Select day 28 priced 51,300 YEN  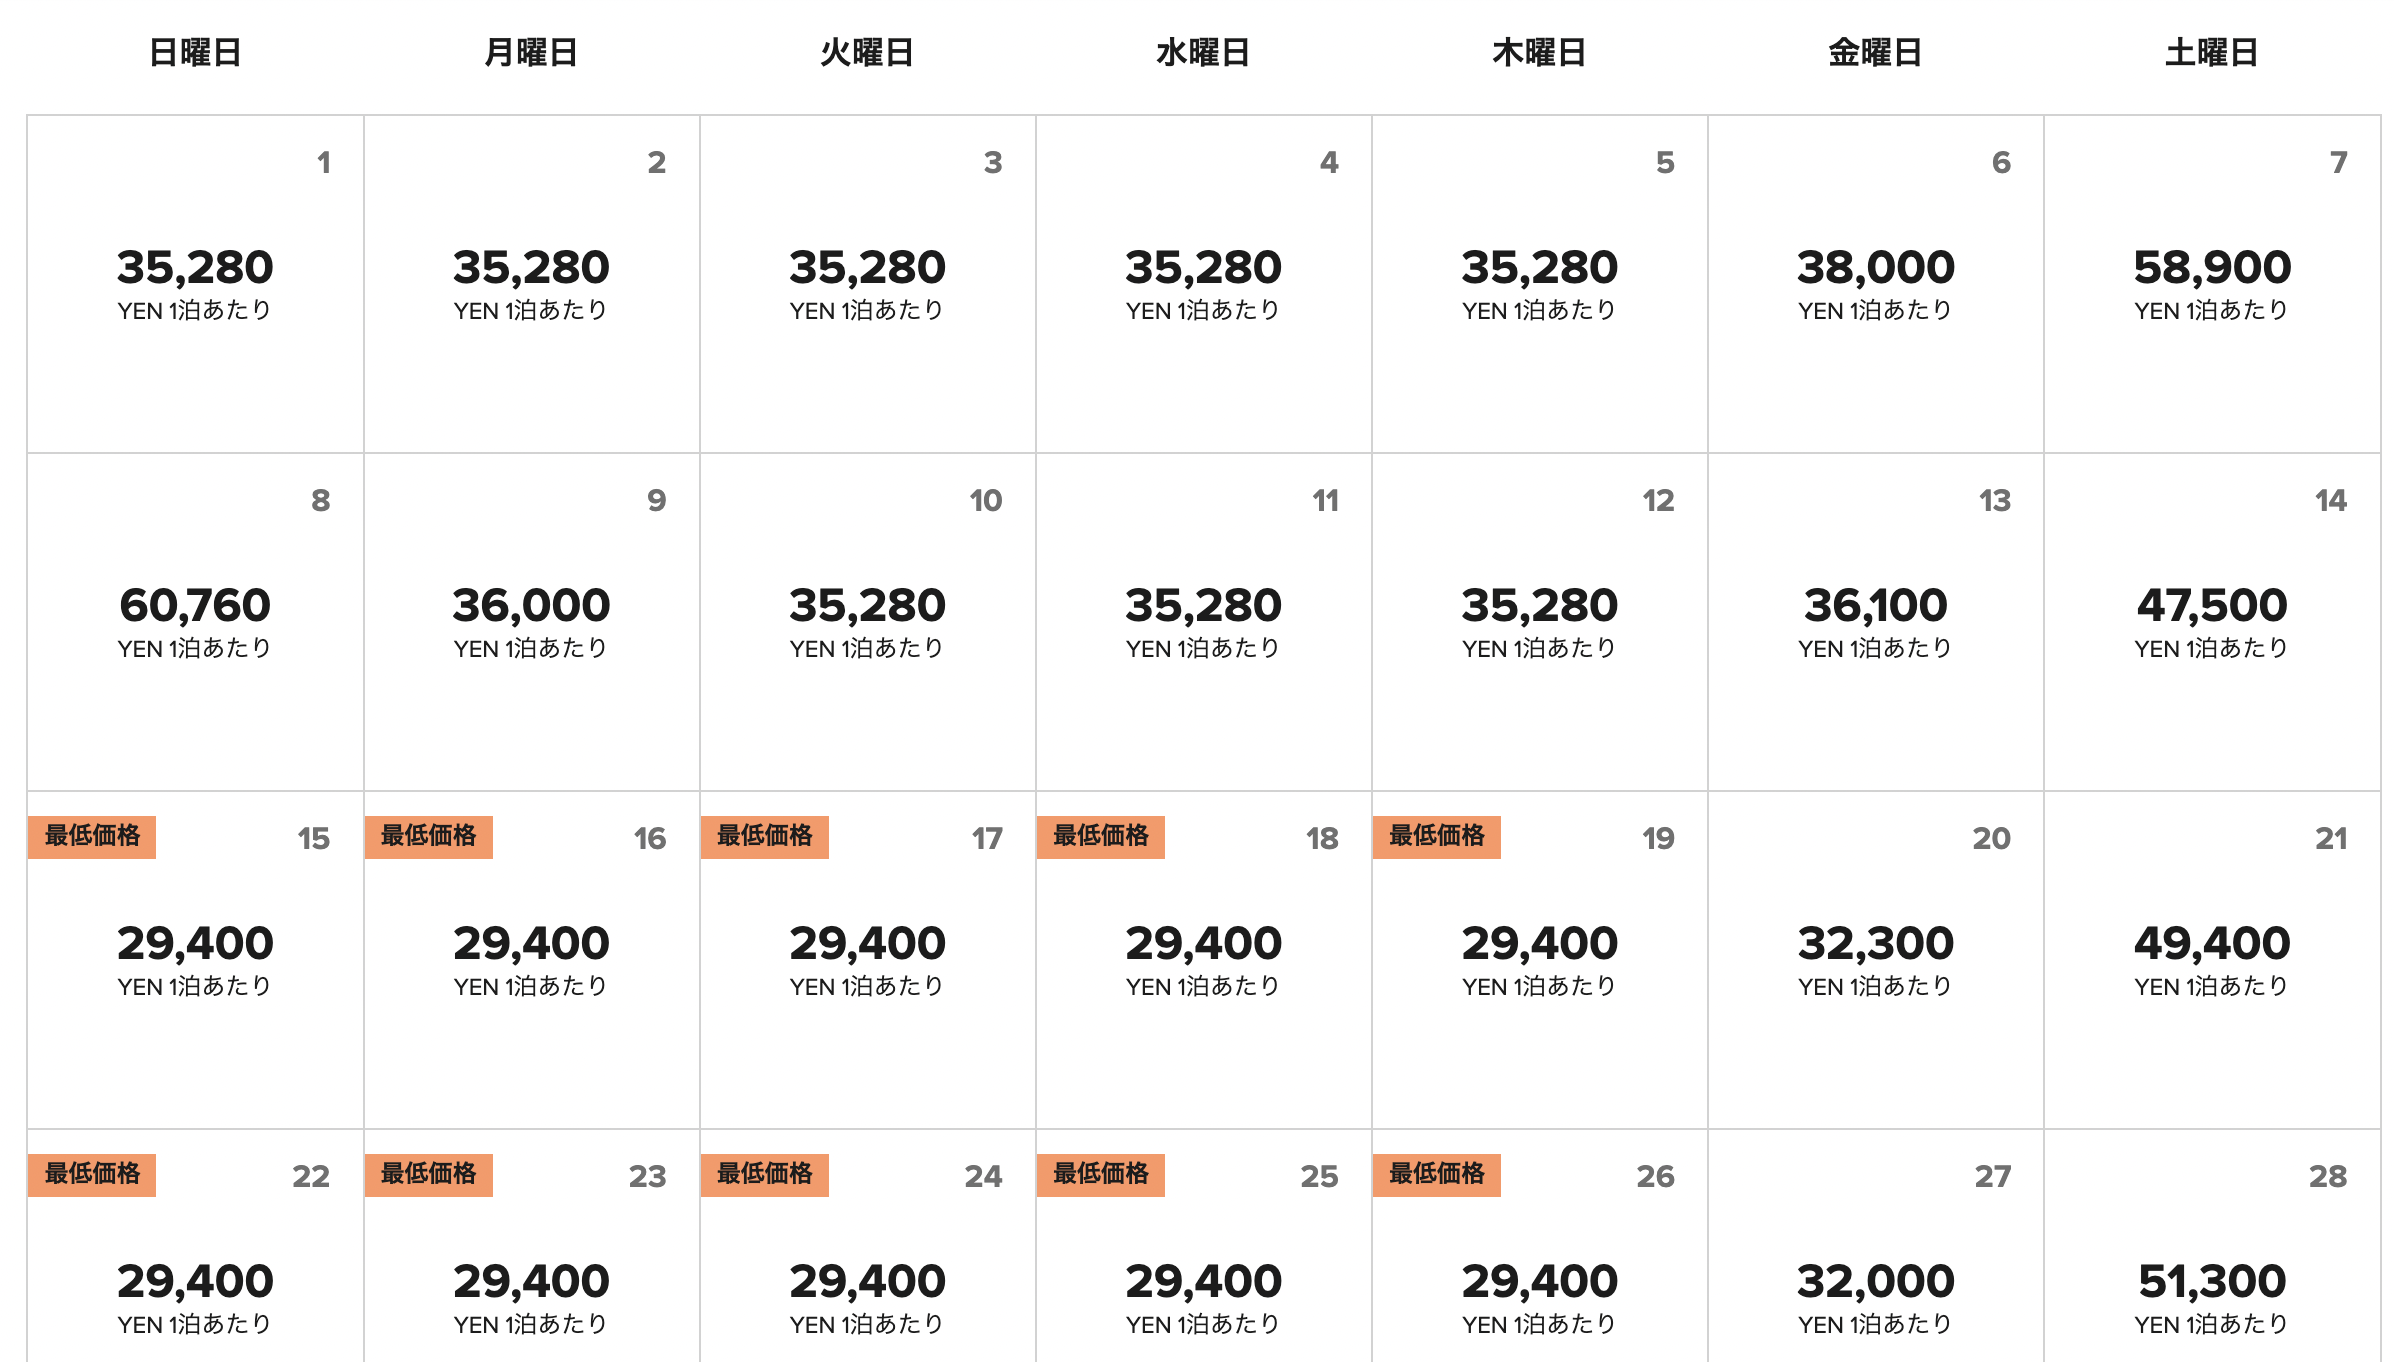(2212, 1246)
